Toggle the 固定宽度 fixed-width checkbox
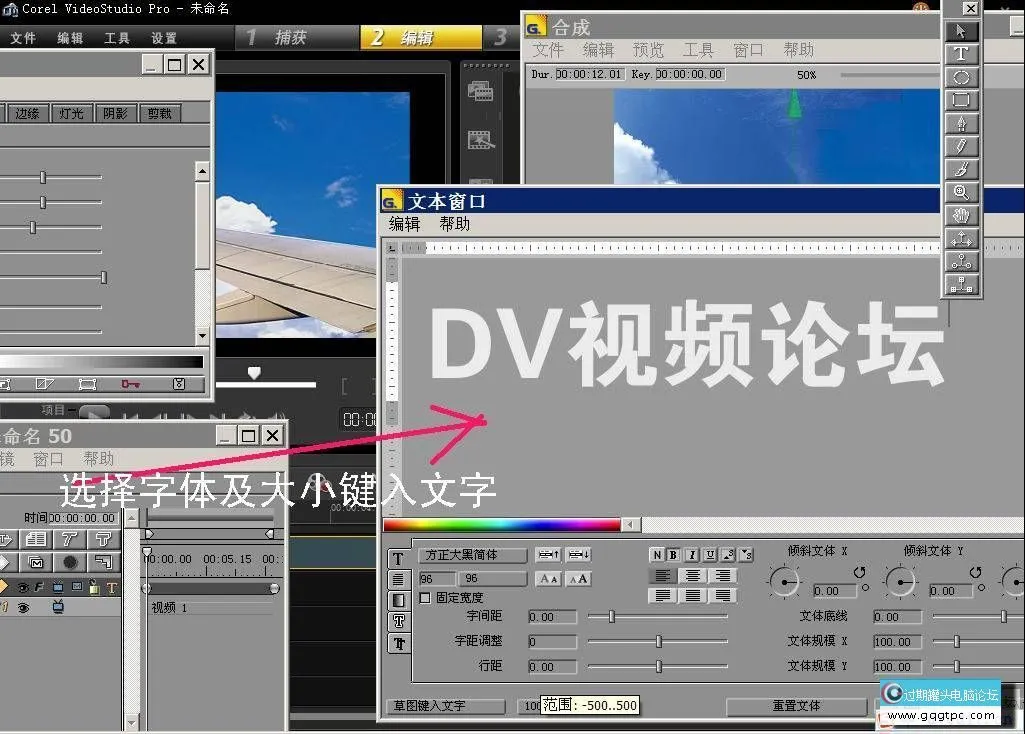This screenshot has width=1025, height=734. [x=425, y=598]
